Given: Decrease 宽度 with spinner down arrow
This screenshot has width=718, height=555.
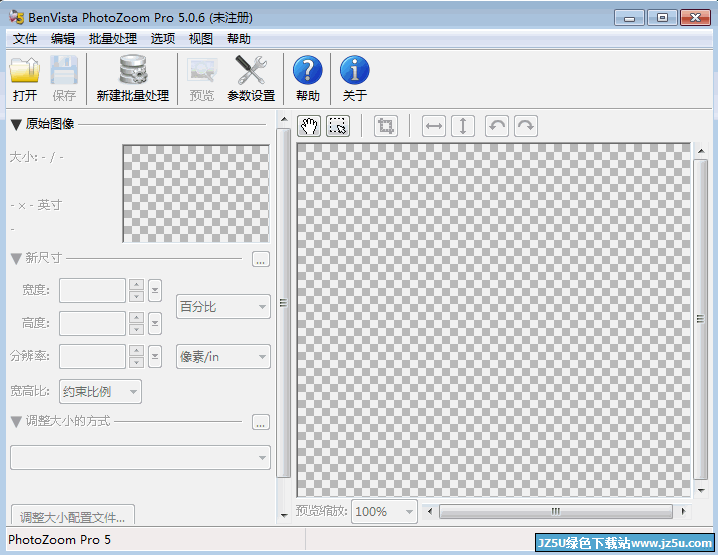Looking at the screenshot, I should coord(136,296).
